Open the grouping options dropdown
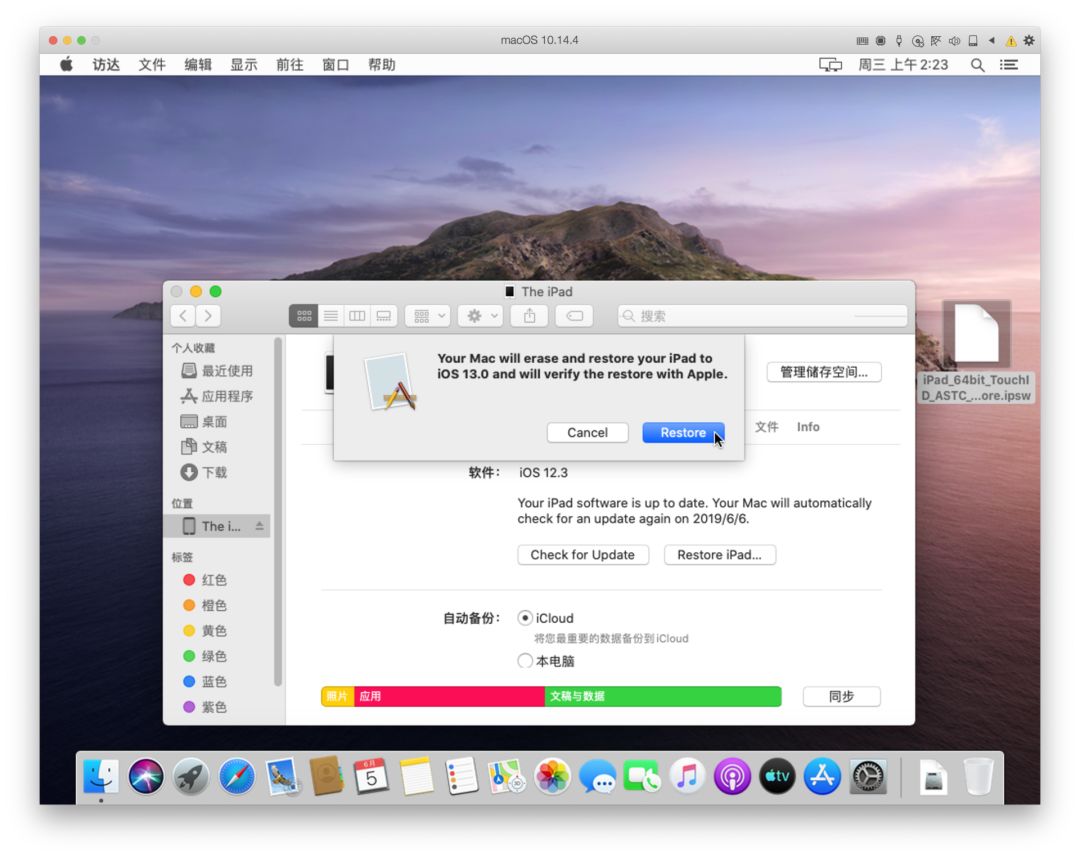This screenshot has height=857, width=1080. coord(427,315)
